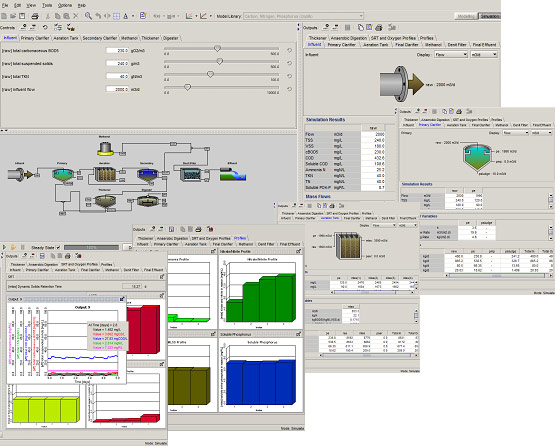Start simulation with green play button

tap(4, 247)
